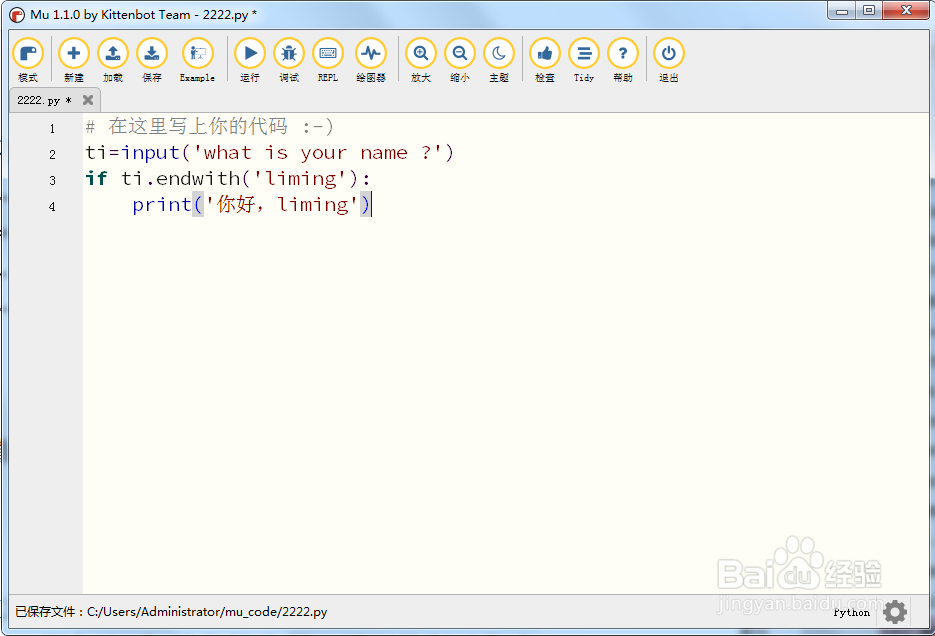Load a file using 加载

pyautogui.click(x=112, y=54)
